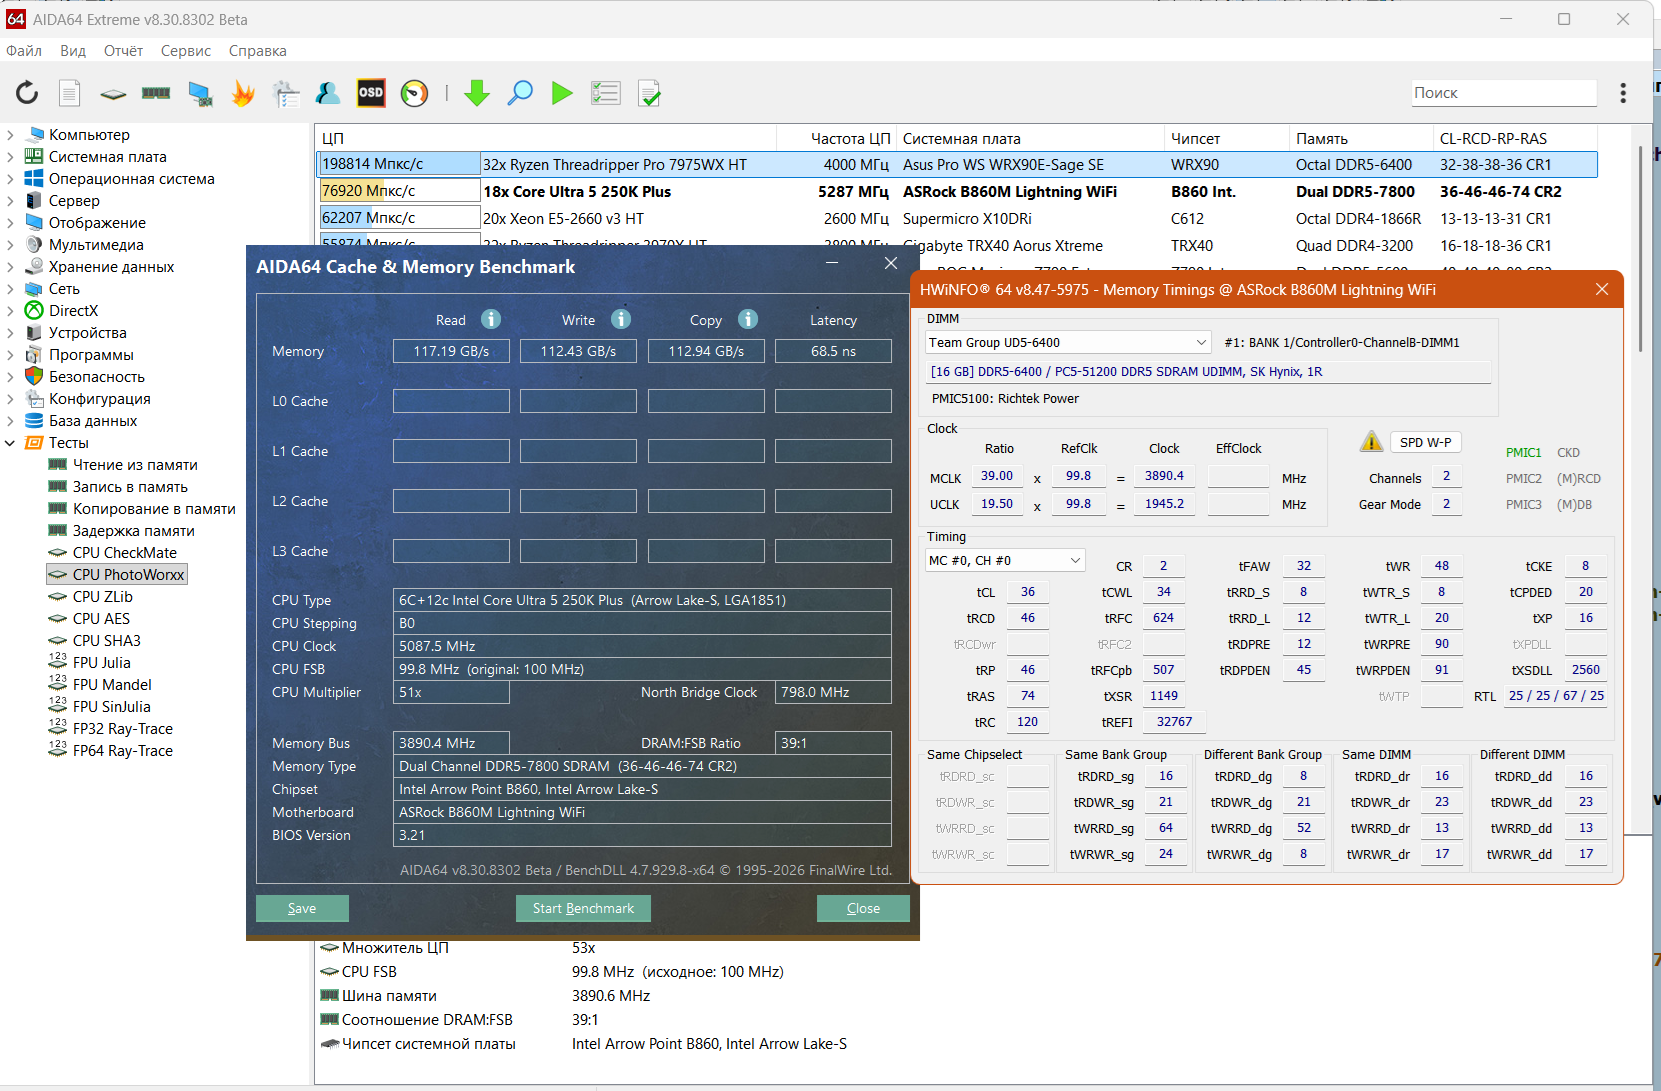Expand the Компьютер tree node
This screenshot has height=1091, width=1661.
tap(10, 135)
